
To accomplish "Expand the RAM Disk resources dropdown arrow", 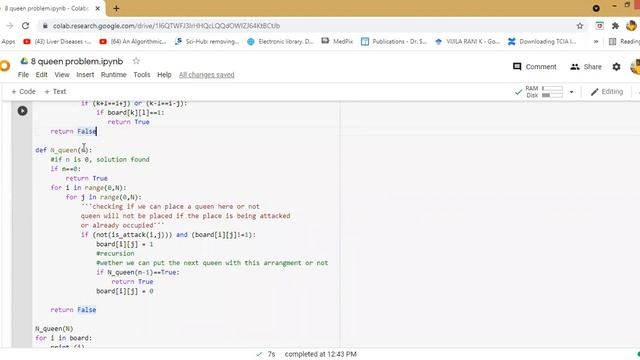I will (x=571, y=92).
